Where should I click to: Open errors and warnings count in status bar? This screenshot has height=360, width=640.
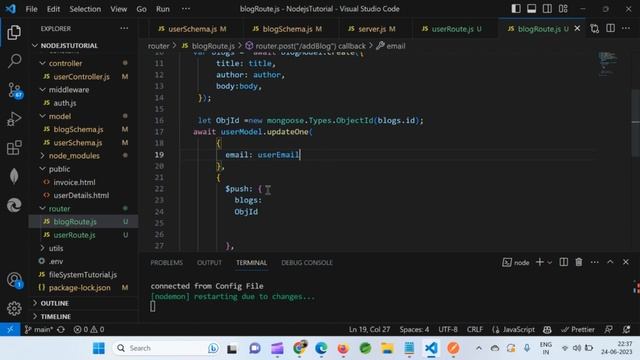[x=89, y=329]
